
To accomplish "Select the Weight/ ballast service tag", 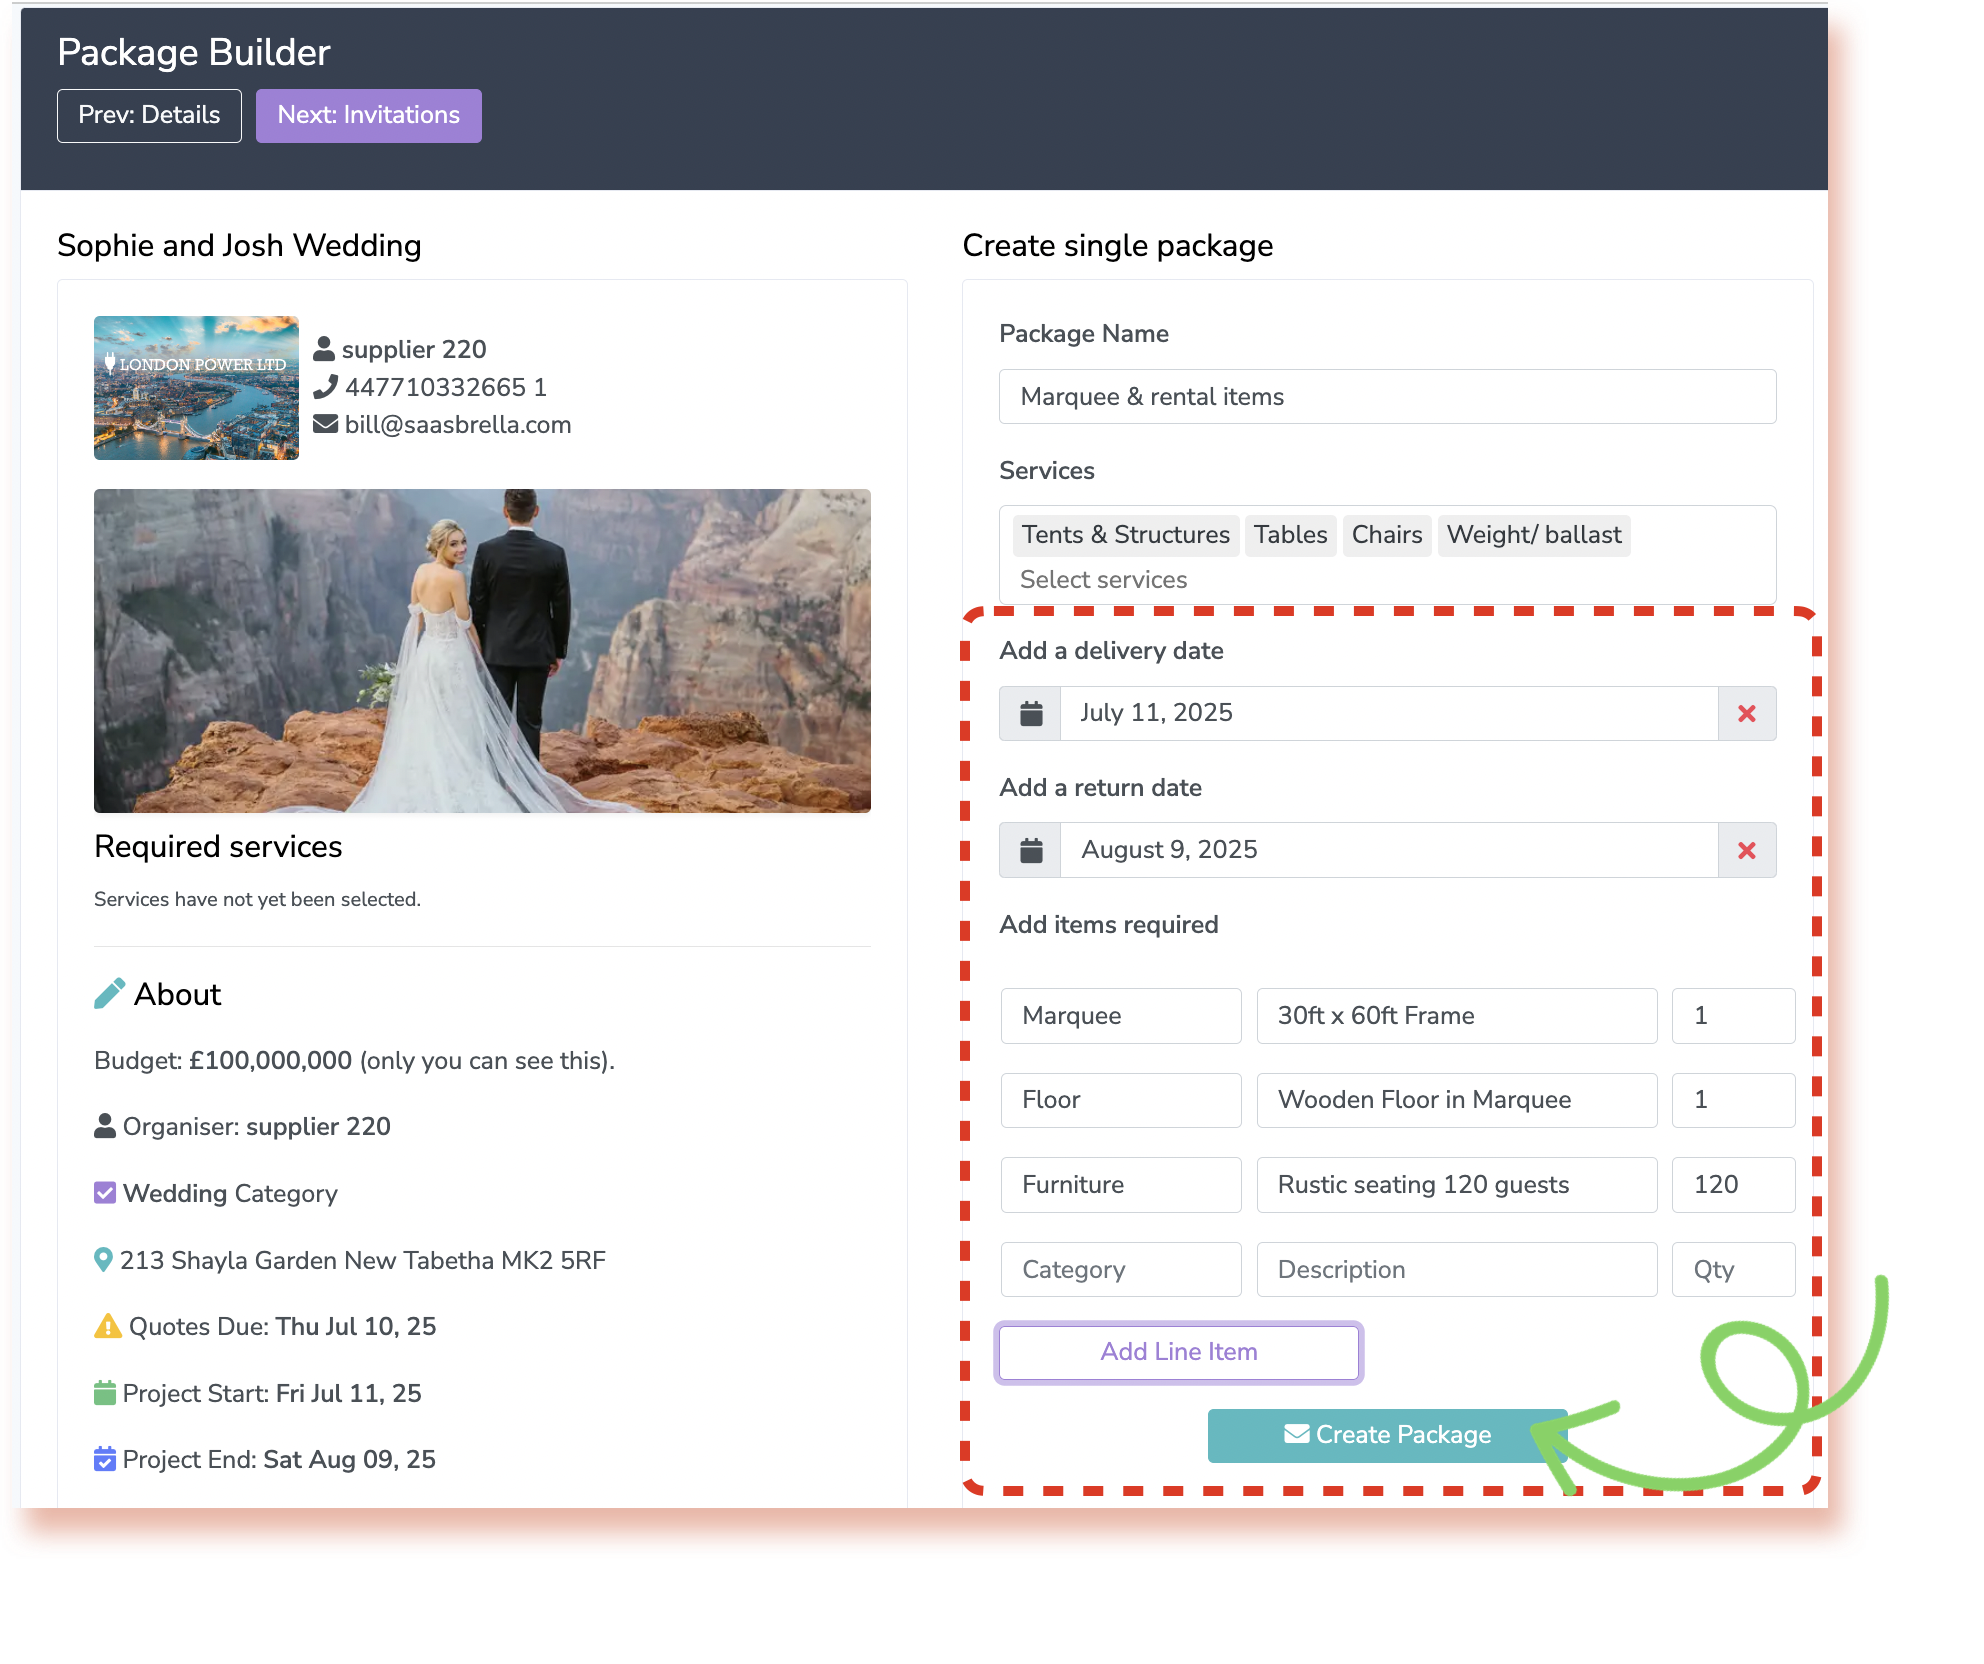I will [1533, 535].
